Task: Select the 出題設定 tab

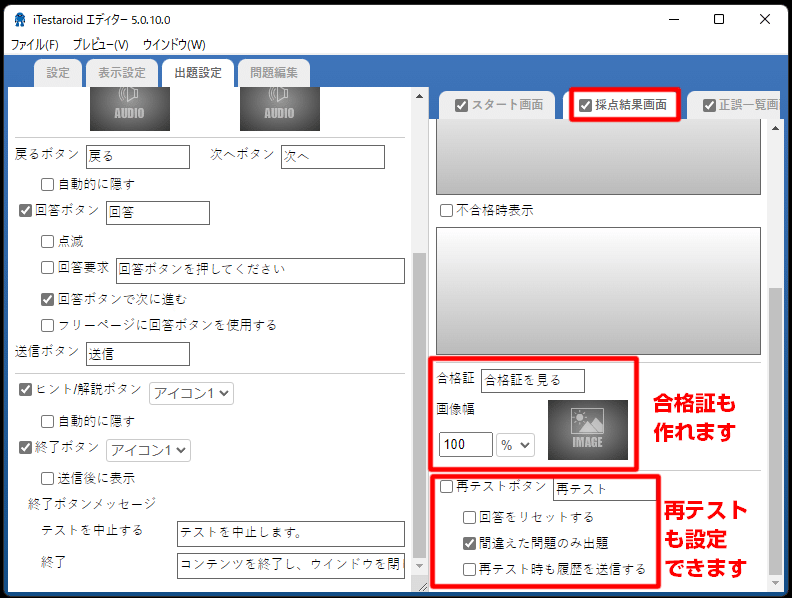Action: coord(198,73)
